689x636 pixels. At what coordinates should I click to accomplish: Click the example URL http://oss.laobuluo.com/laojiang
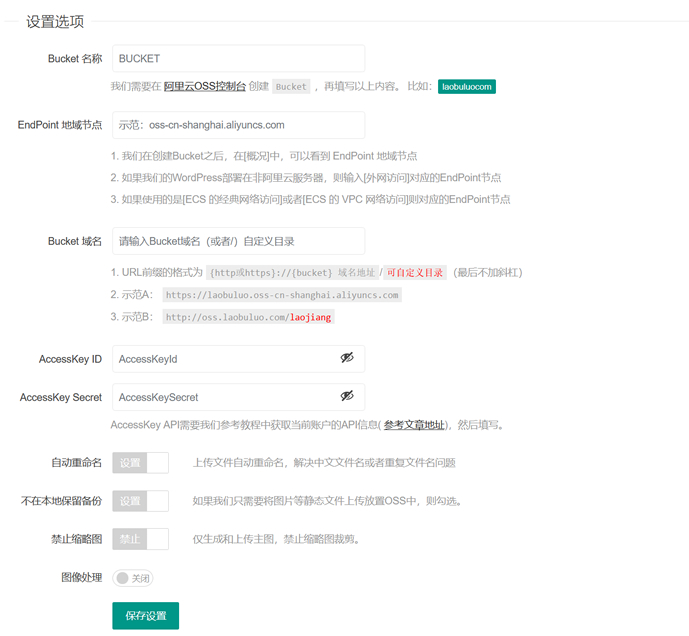248,317
